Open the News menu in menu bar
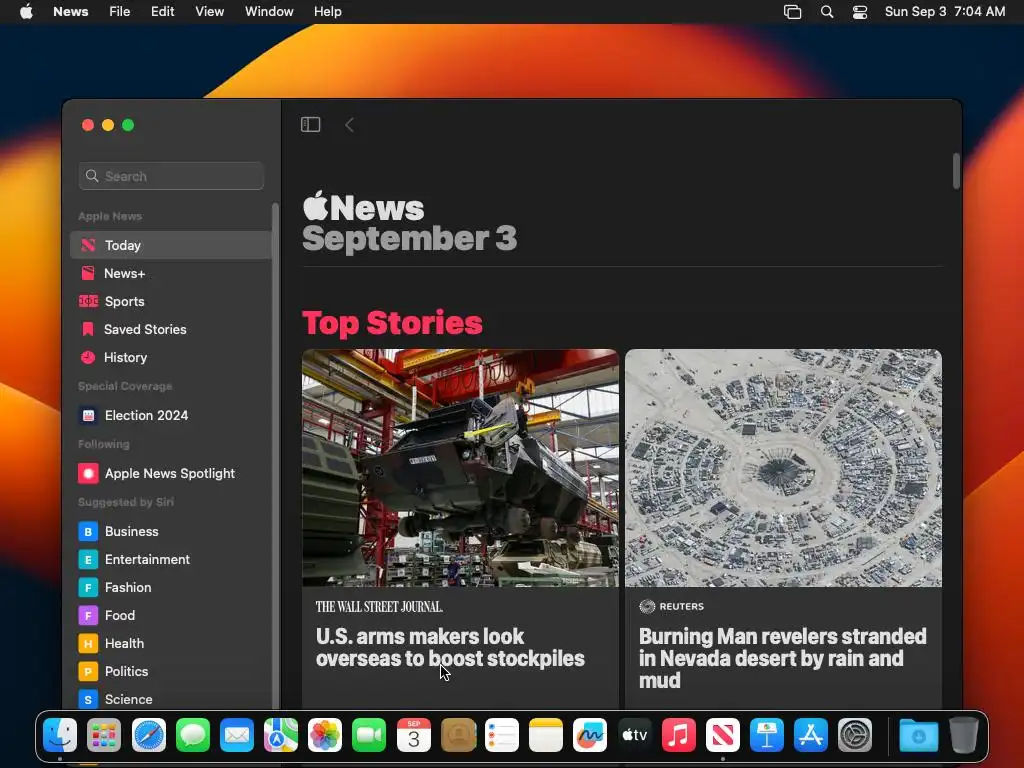This screenshot has width=1024, height=768. point(71,11)
